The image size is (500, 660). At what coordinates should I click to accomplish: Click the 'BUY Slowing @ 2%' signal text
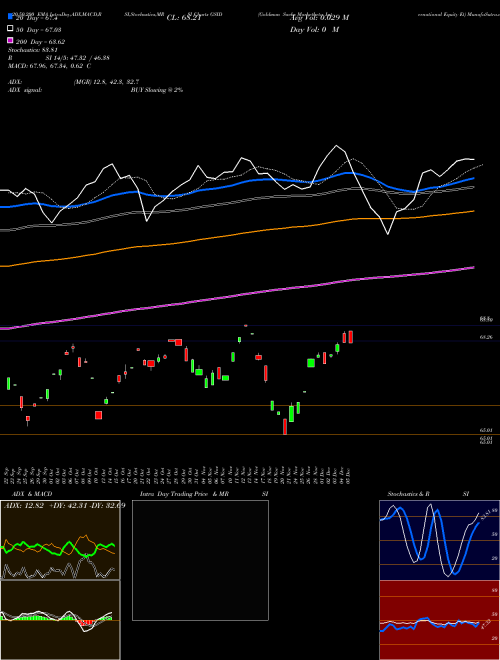pyautogui.click(x=157, y=90)
